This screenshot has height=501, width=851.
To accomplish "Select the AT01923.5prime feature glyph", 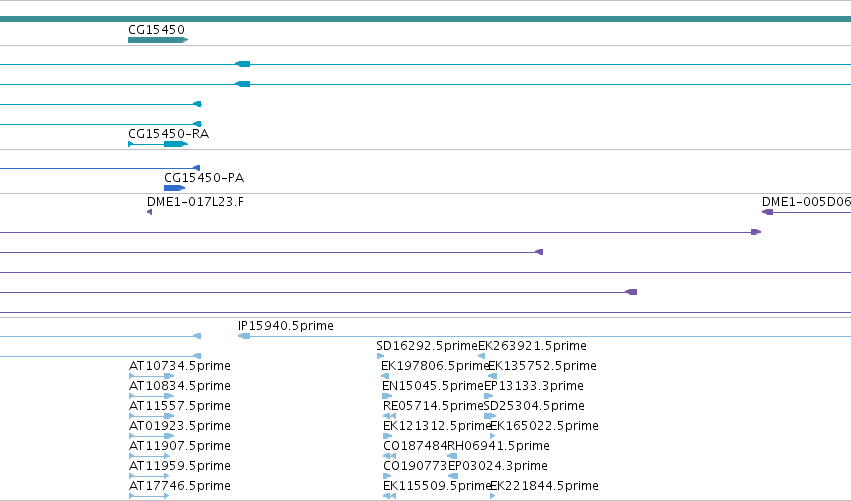I will click(x=151, y=436).
